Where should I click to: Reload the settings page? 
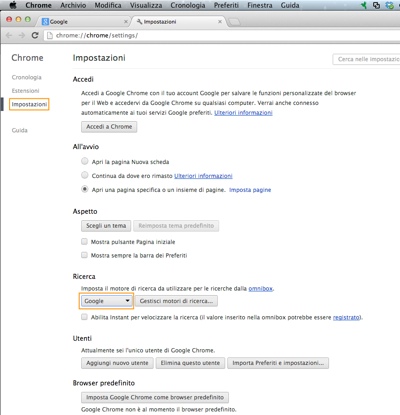[x=35, y=35]
